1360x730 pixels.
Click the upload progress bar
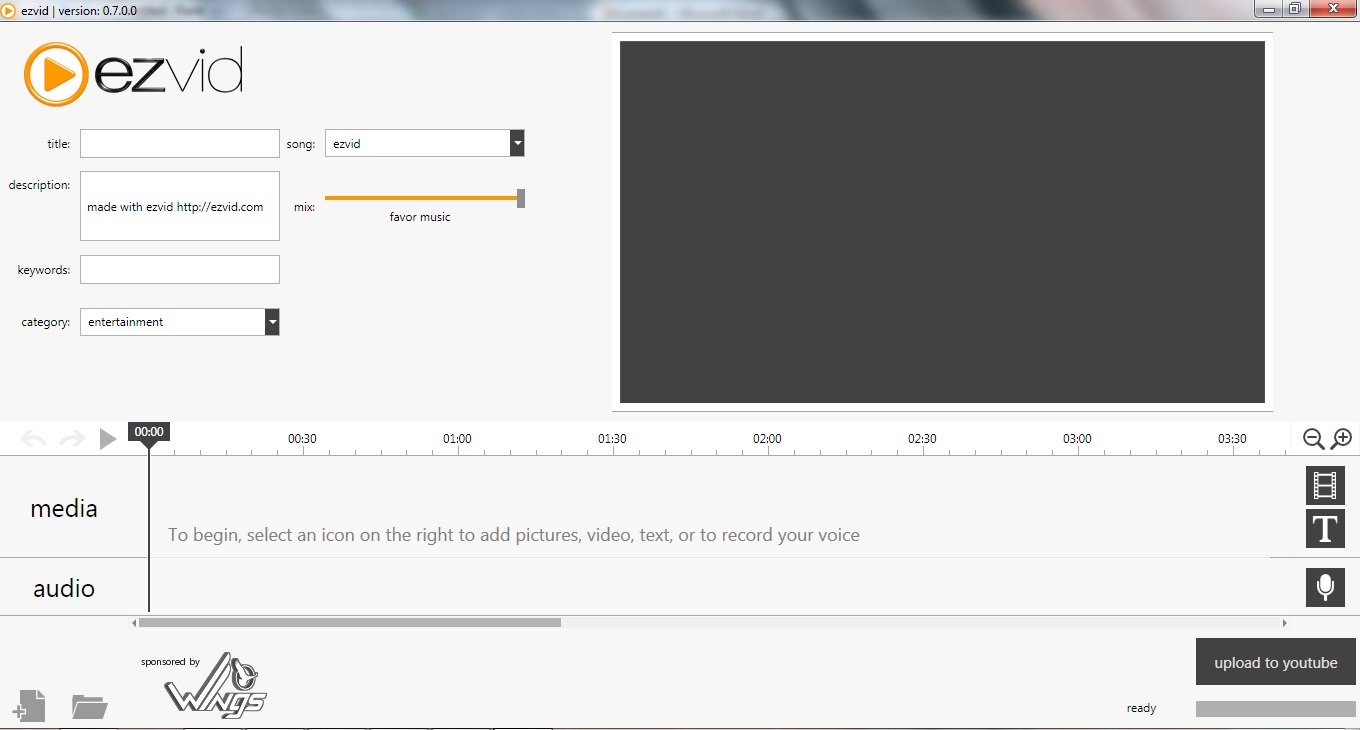pyautogui.click(x=1276, y=709)
